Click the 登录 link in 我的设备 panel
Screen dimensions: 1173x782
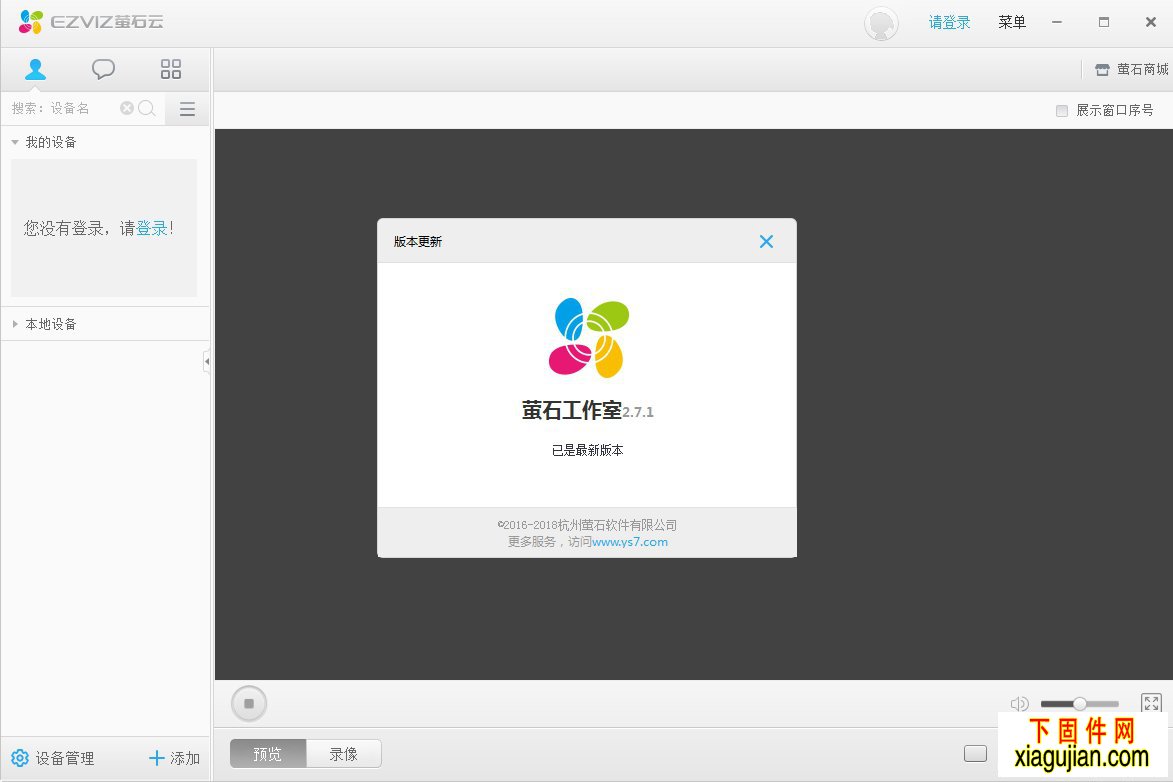pos(152,228)
